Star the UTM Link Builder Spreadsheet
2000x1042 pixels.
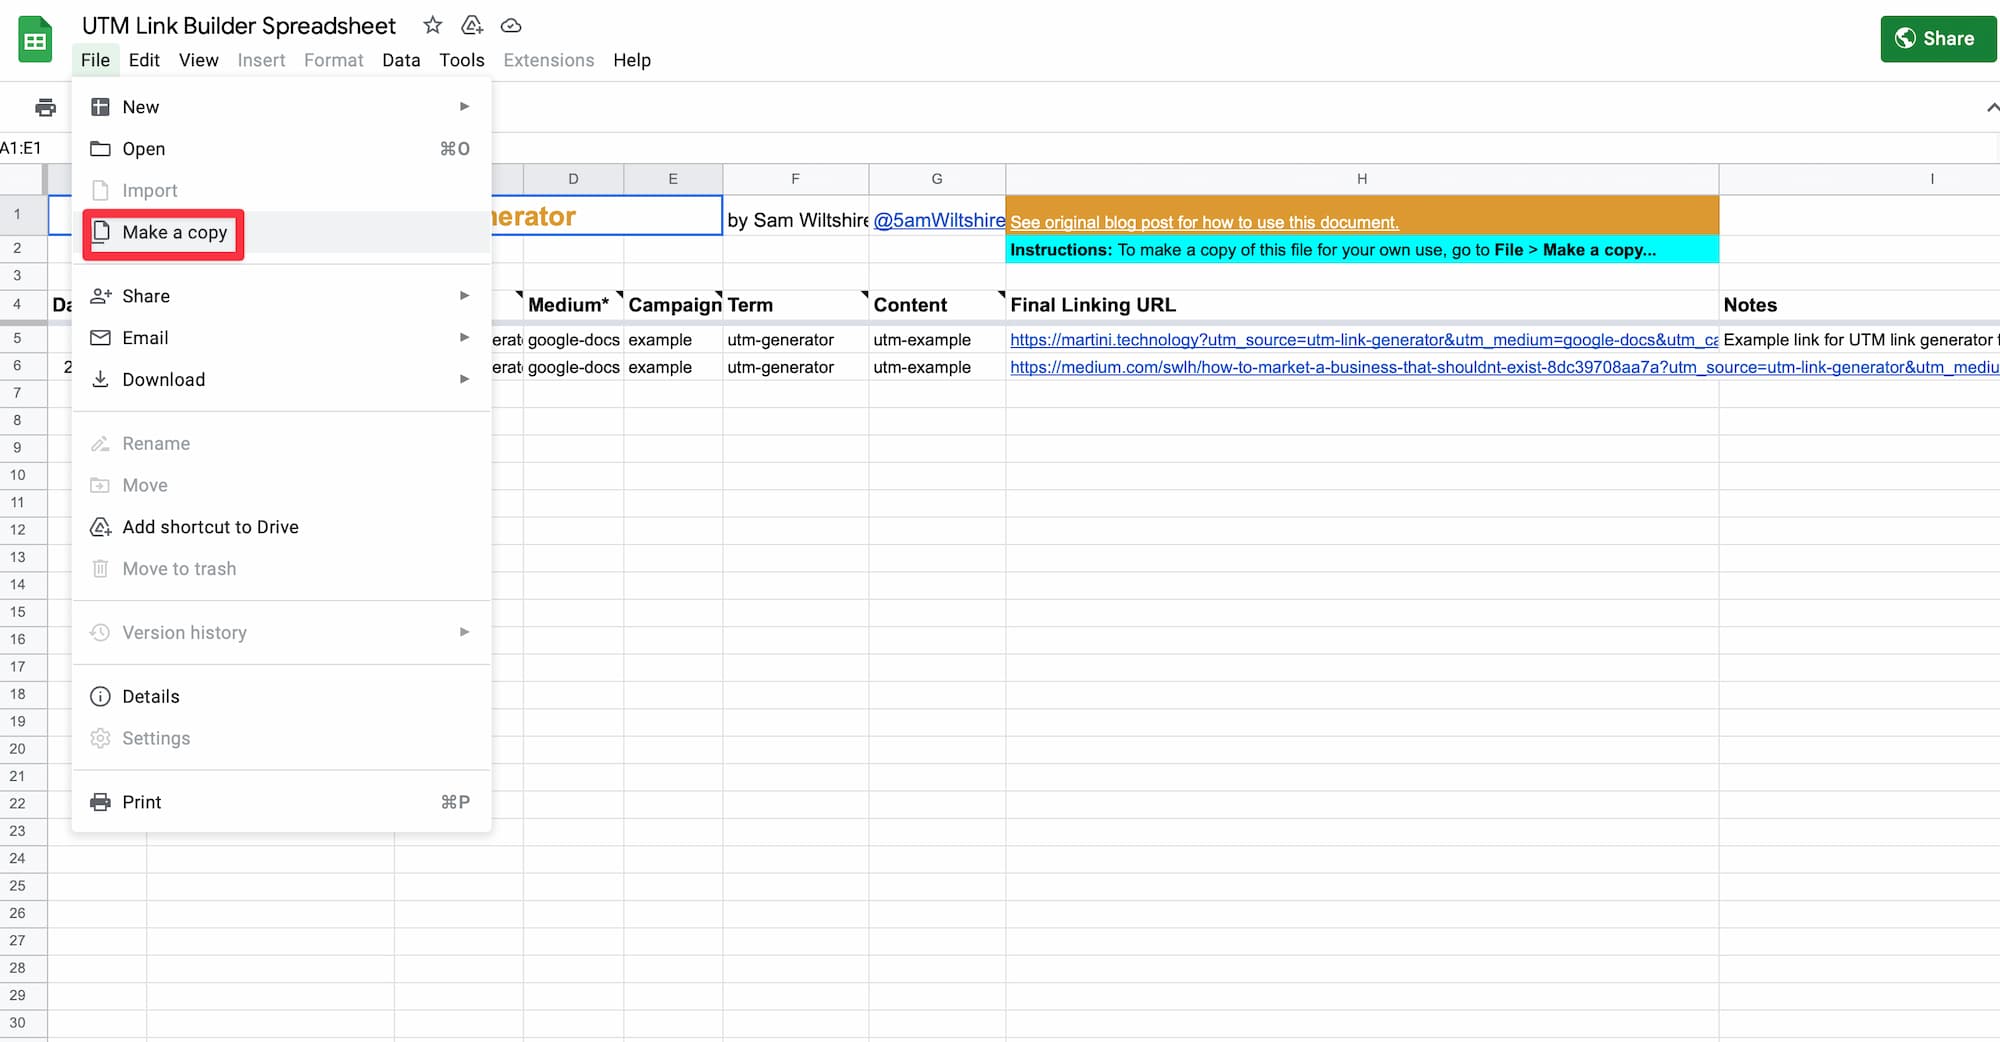click(x=432, y=25)
